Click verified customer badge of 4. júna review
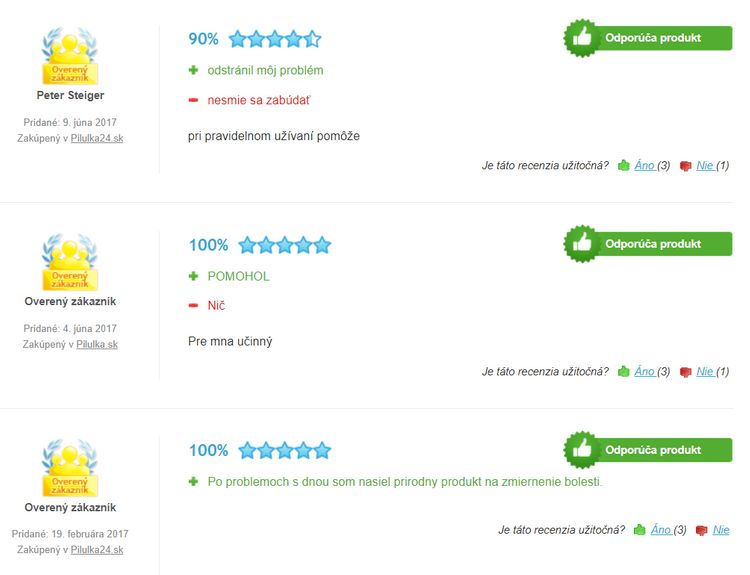 [70, 262]
